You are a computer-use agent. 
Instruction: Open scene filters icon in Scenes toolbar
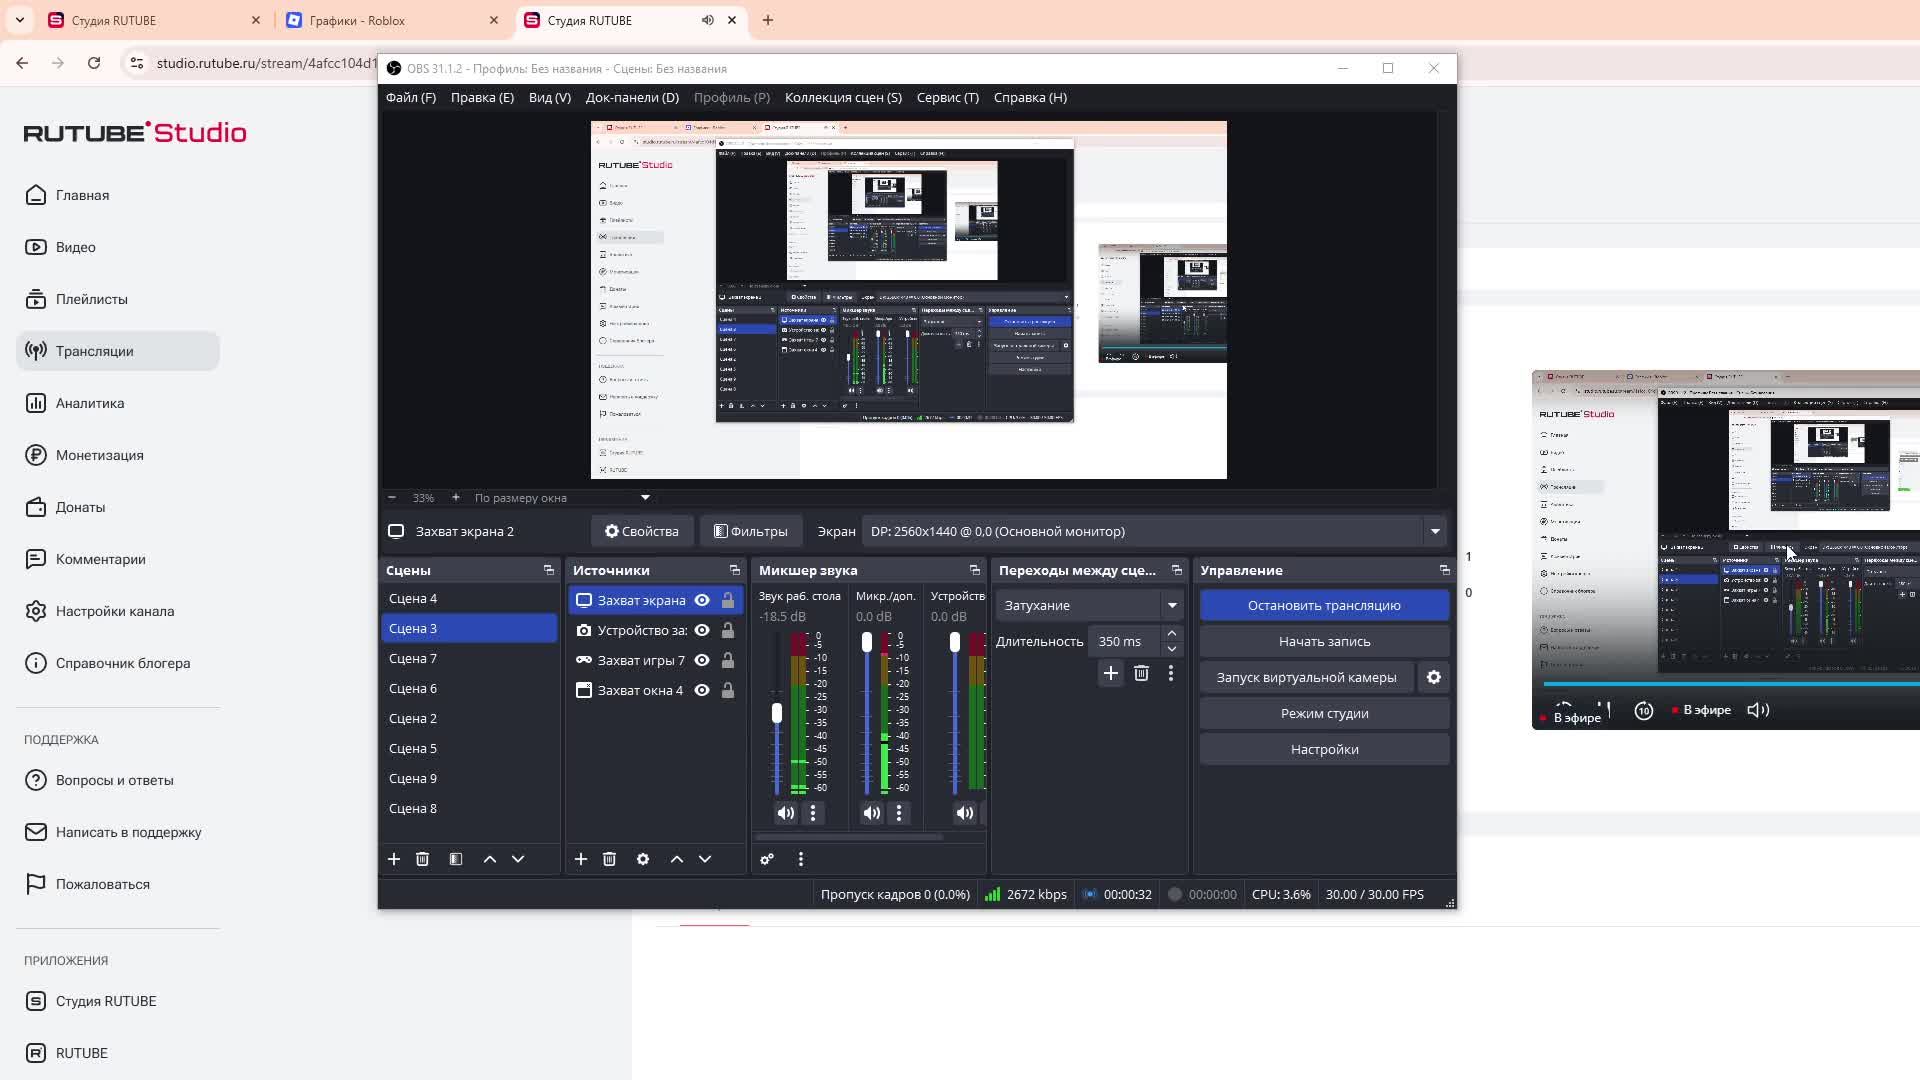(x=456, y=859)
